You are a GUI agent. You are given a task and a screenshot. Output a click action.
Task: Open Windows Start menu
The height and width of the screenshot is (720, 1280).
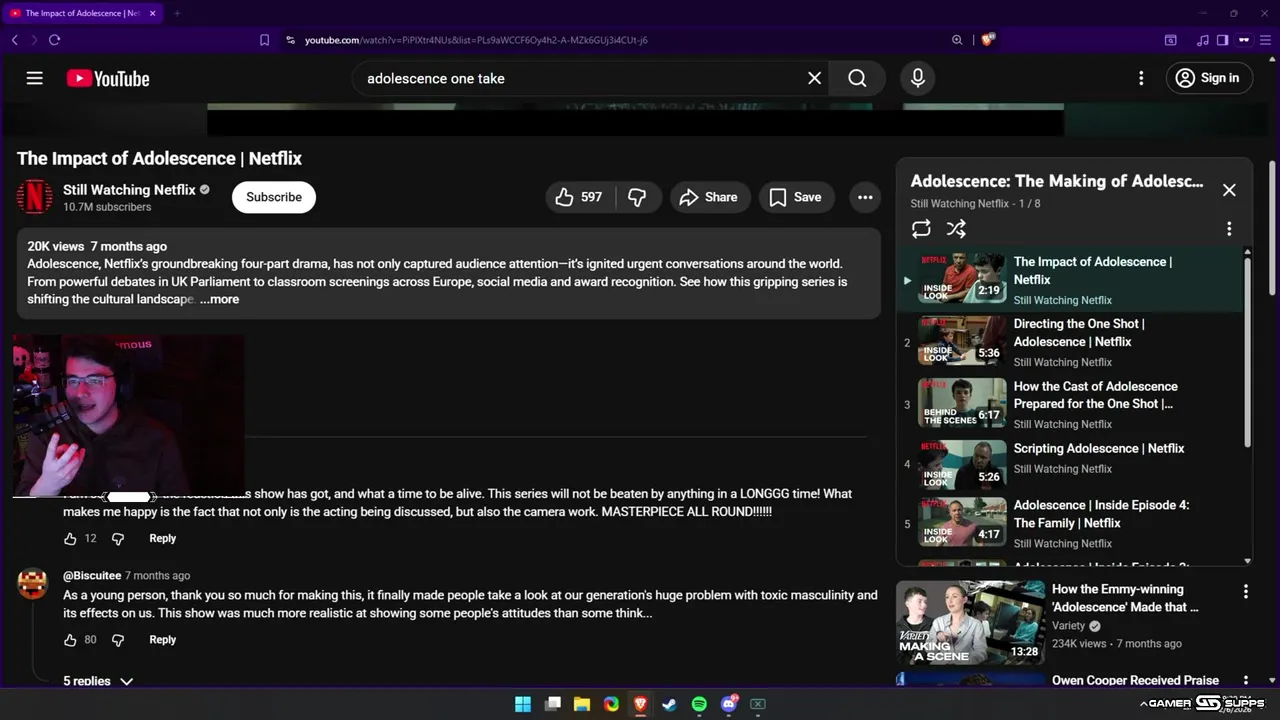click(x=523, y=704)
